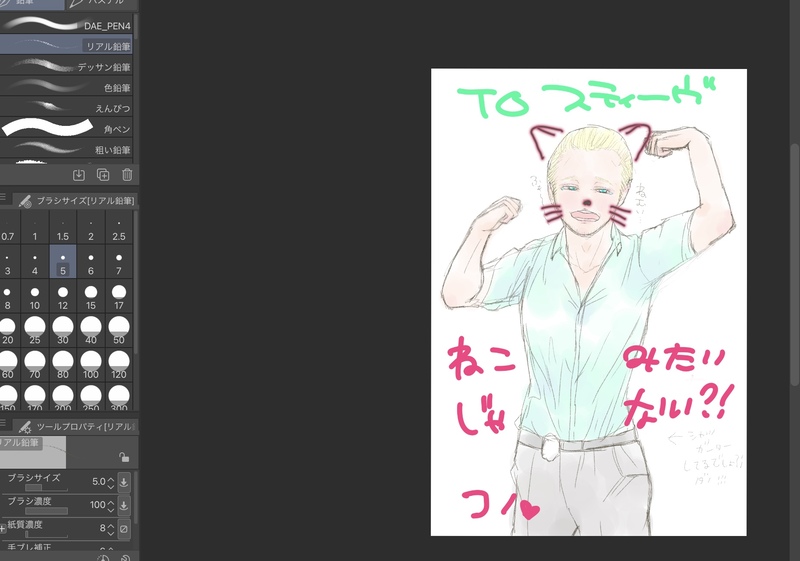Viewport: 800px width, 561px height.
Task: Open 紙質濃度 dynamics settings button
Action: point(124,529)
